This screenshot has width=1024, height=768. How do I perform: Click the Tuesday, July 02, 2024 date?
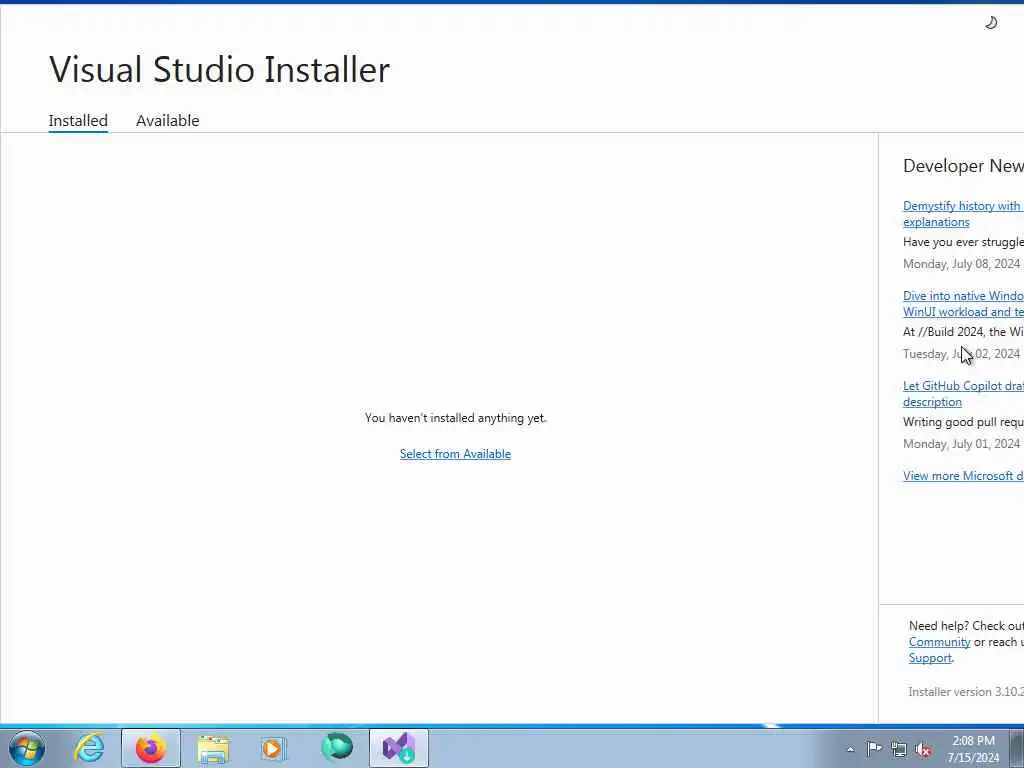[x=961, y=354]
